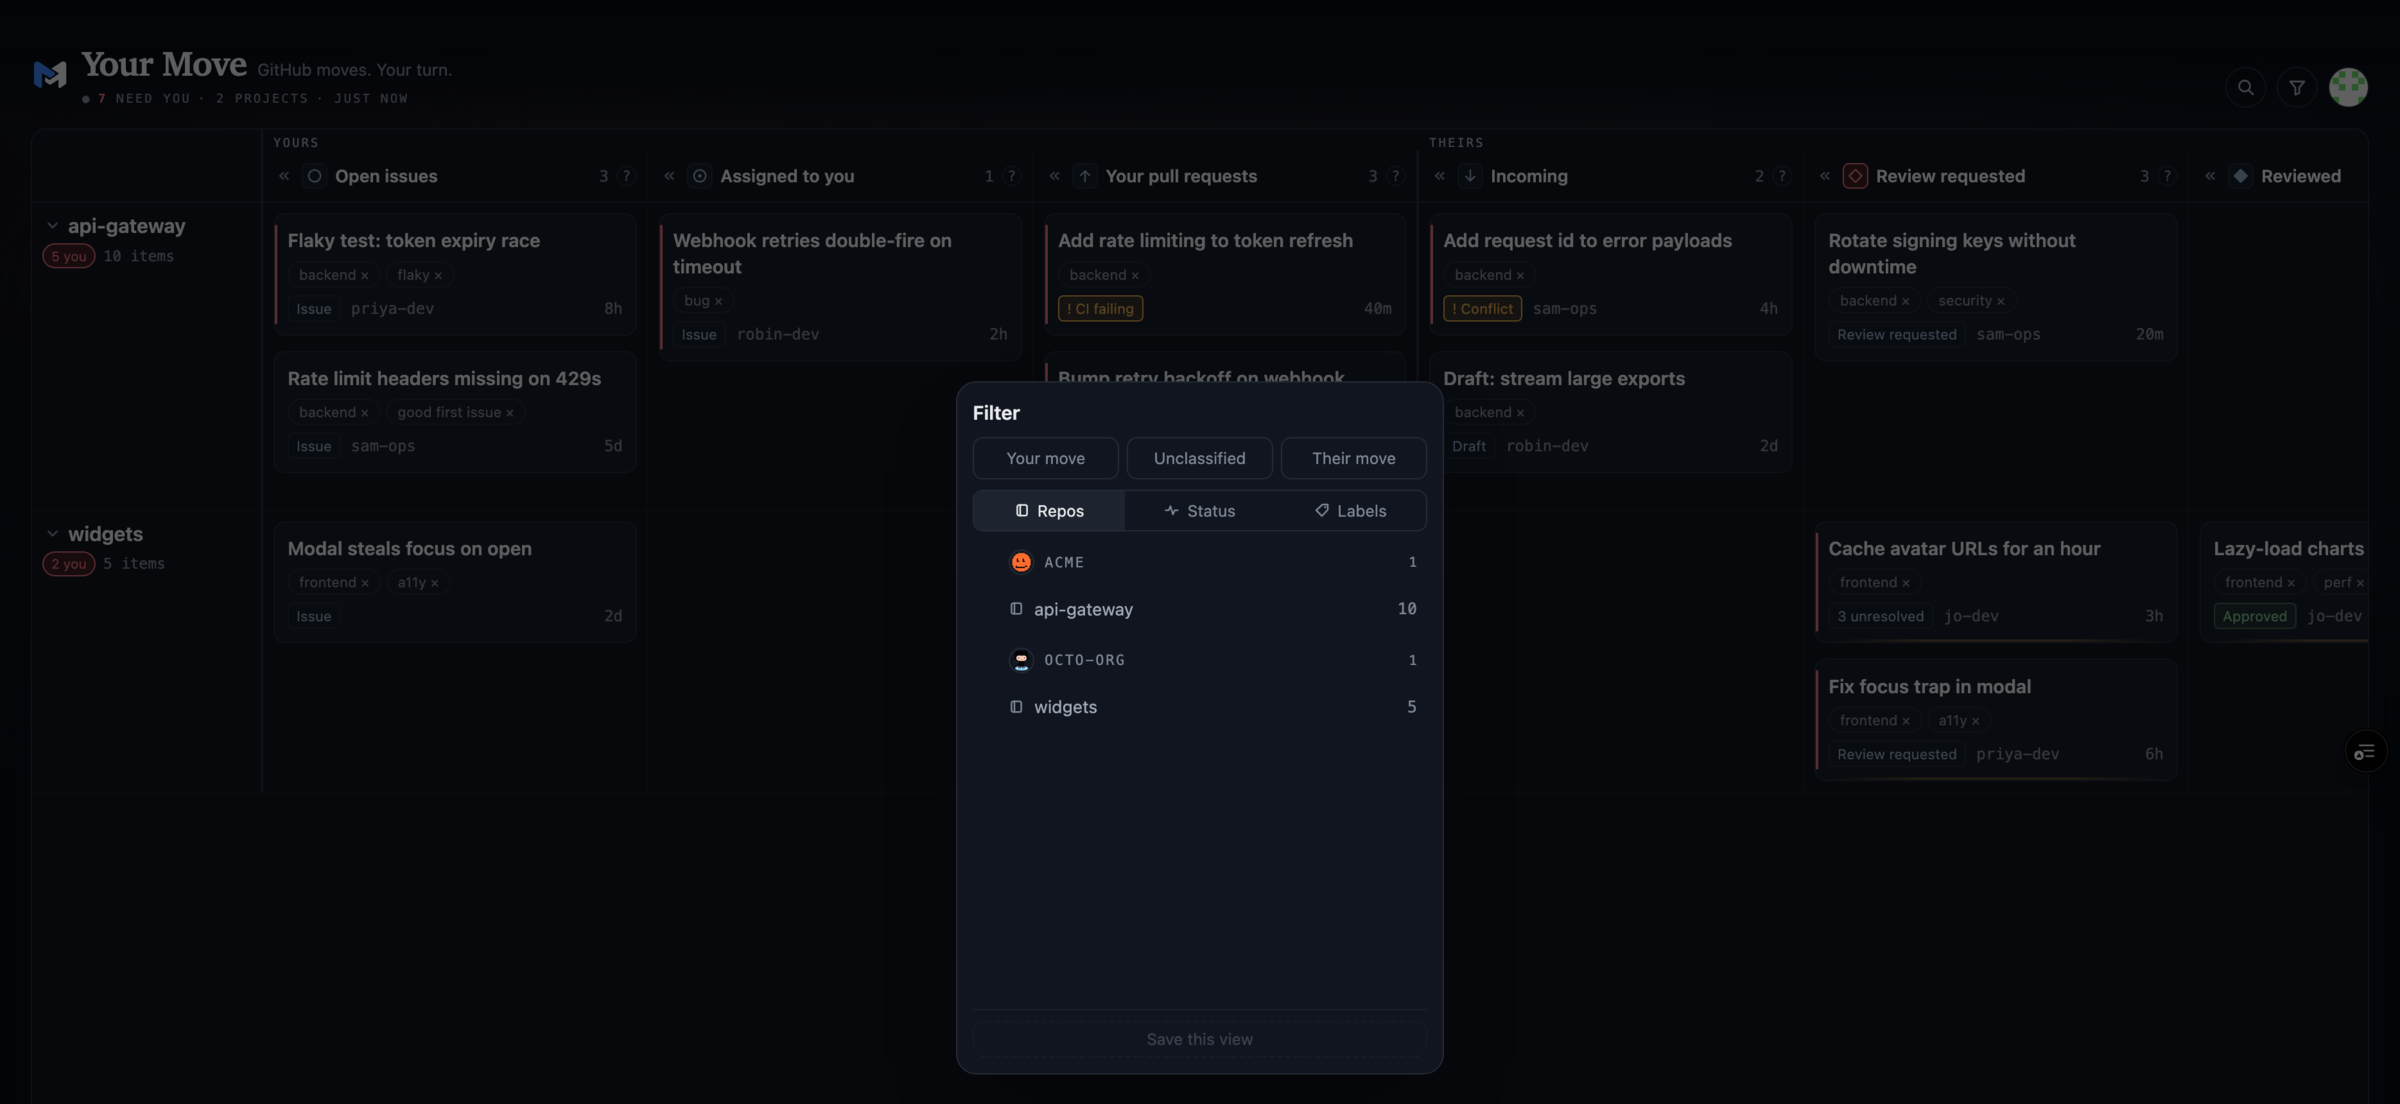Remove the flaky label on Flaky test card
2400x1104 pixels.
(438, 275)
